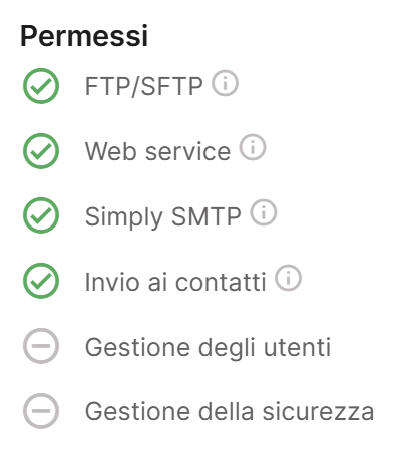410x450 pixels.
Task: Click the info icon next to FTP/SFTP
Action: pyautogui.click(x=225, y=83)
